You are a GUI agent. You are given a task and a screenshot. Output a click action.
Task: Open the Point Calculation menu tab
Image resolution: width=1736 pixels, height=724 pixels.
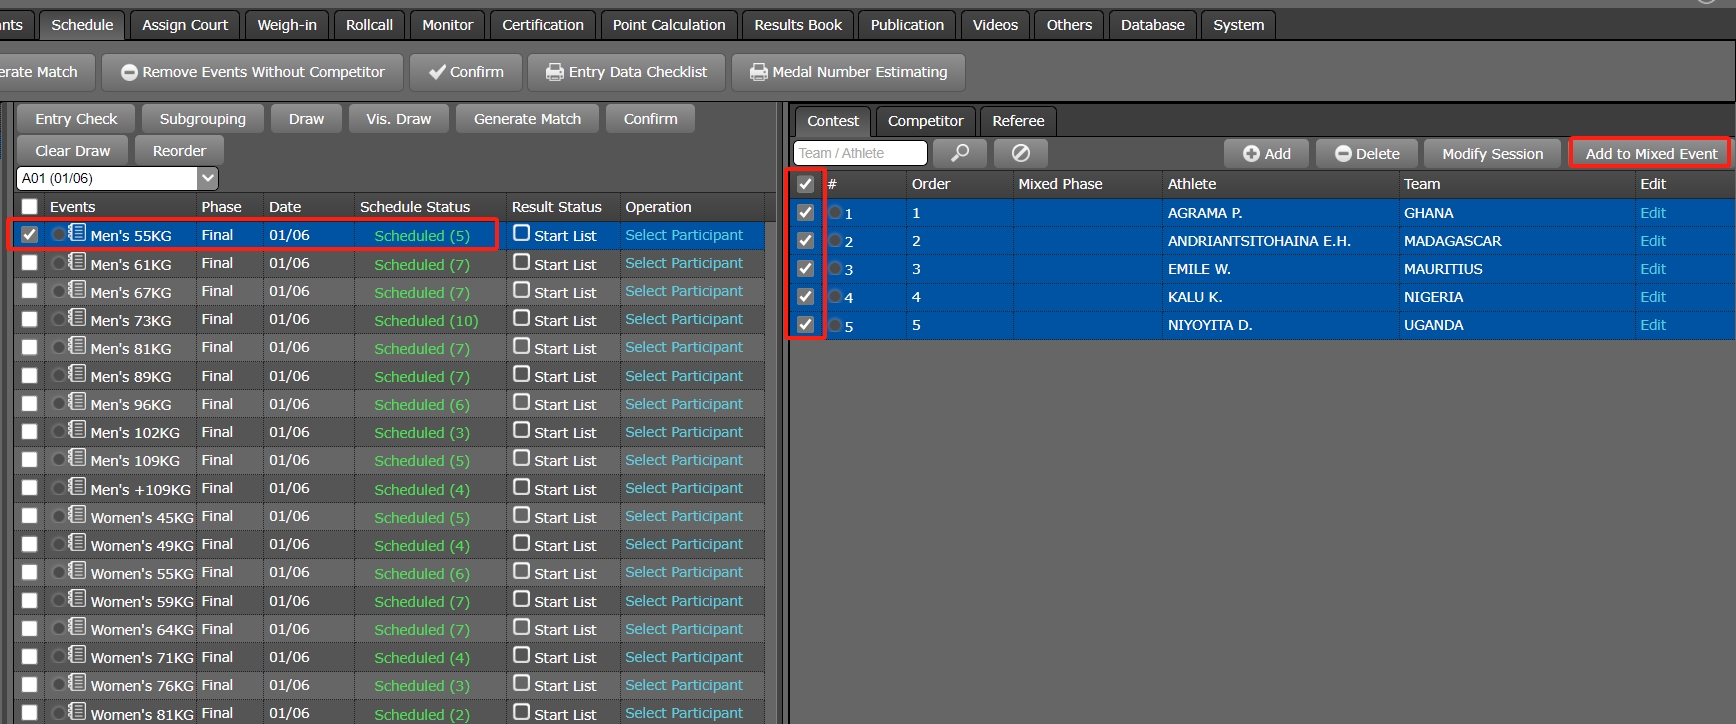click(x=668, y=25)
